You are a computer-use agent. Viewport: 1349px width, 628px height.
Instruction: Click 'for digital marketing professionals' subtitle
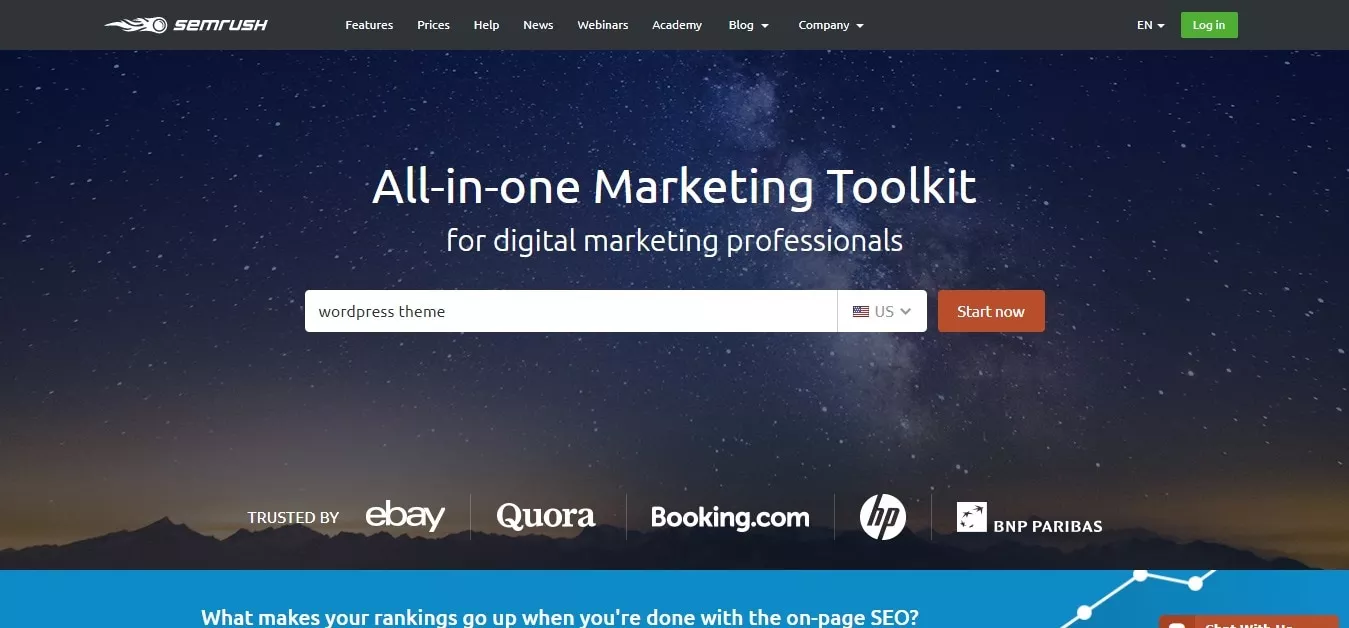[674, 241]
